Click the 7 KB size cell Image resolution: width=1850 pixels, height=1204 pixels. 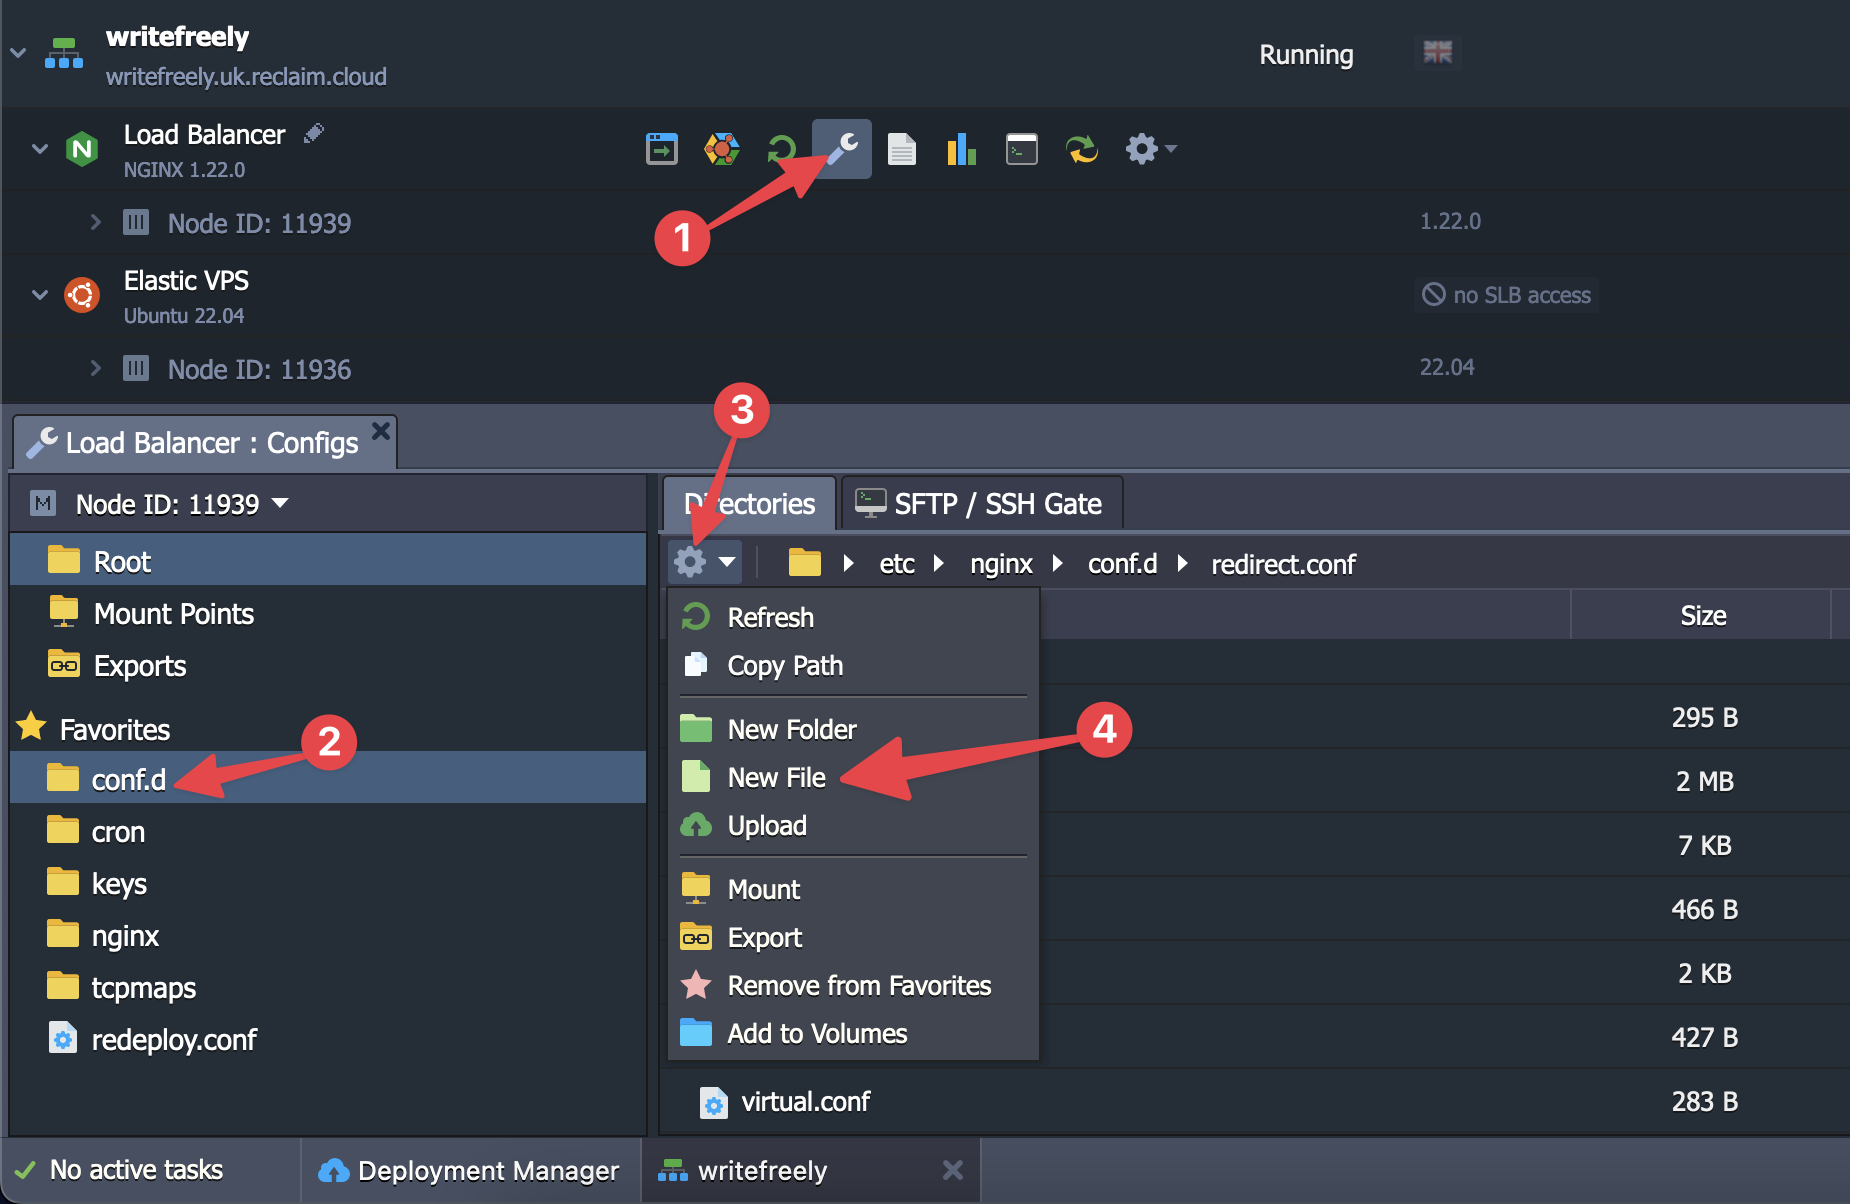[1704, 845]
